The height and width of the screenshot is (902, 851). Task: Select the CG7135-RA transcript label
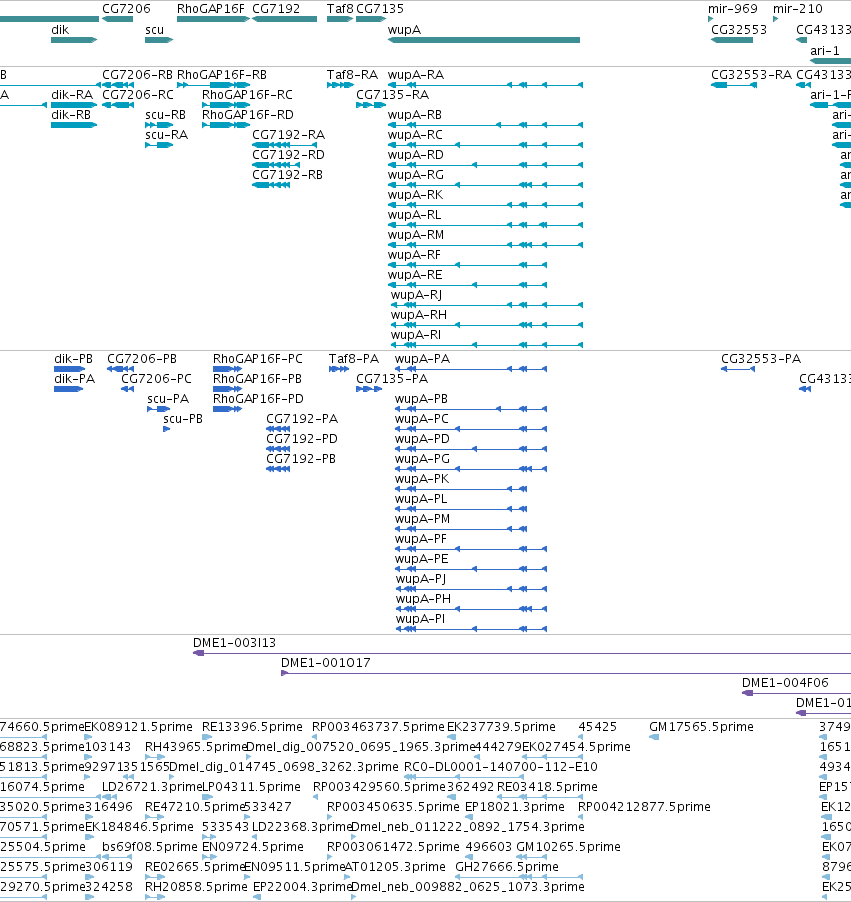[x=392, y=94]
